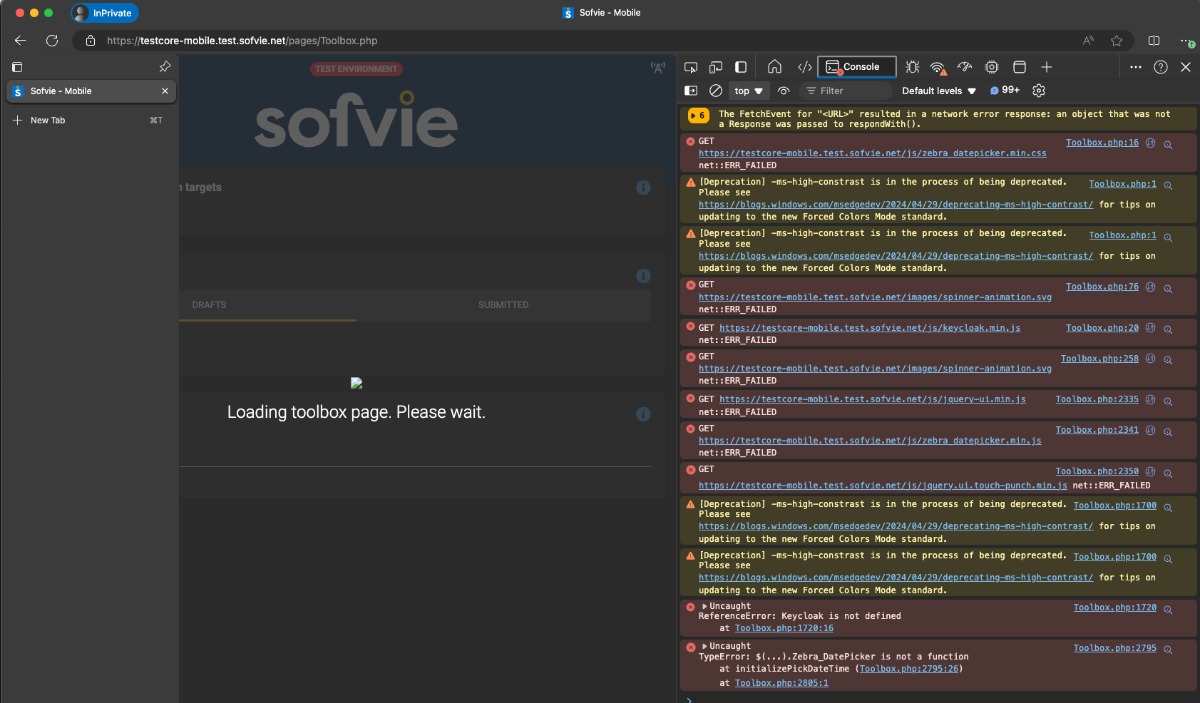Click search icon on jquery-ui.min.js error row
Viewport: 1200px width, 703px height.
point(1167,400)
